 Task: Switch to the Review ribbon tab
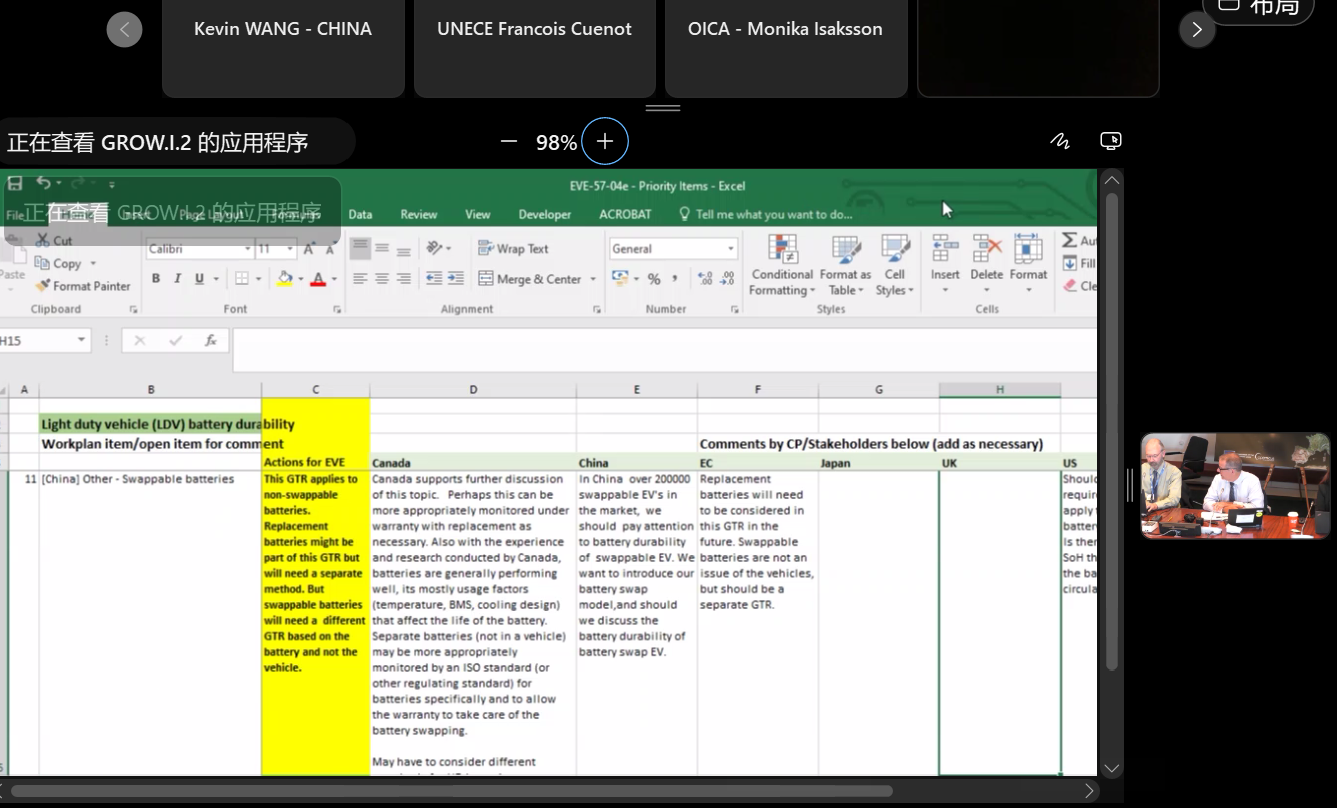418,214
